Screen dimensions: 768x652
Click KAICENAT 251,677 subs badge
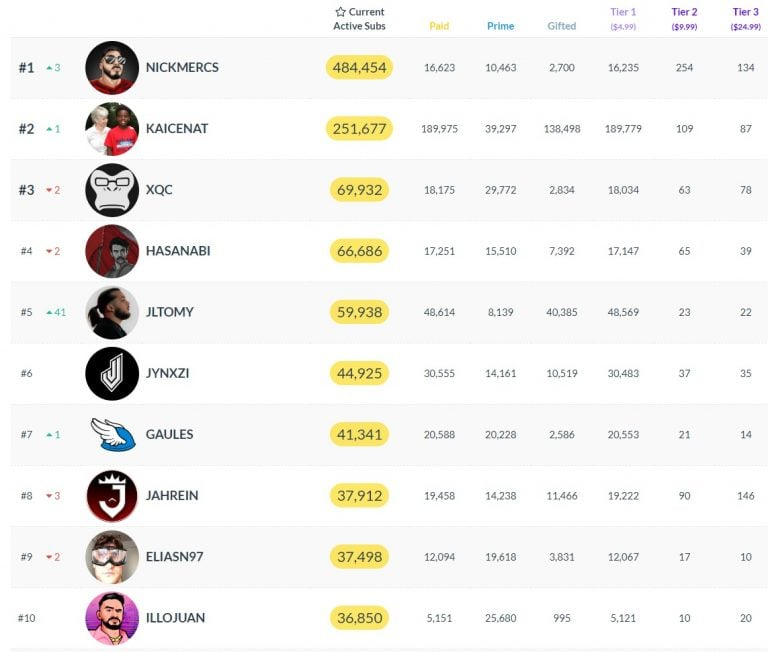tap(360, 129)
